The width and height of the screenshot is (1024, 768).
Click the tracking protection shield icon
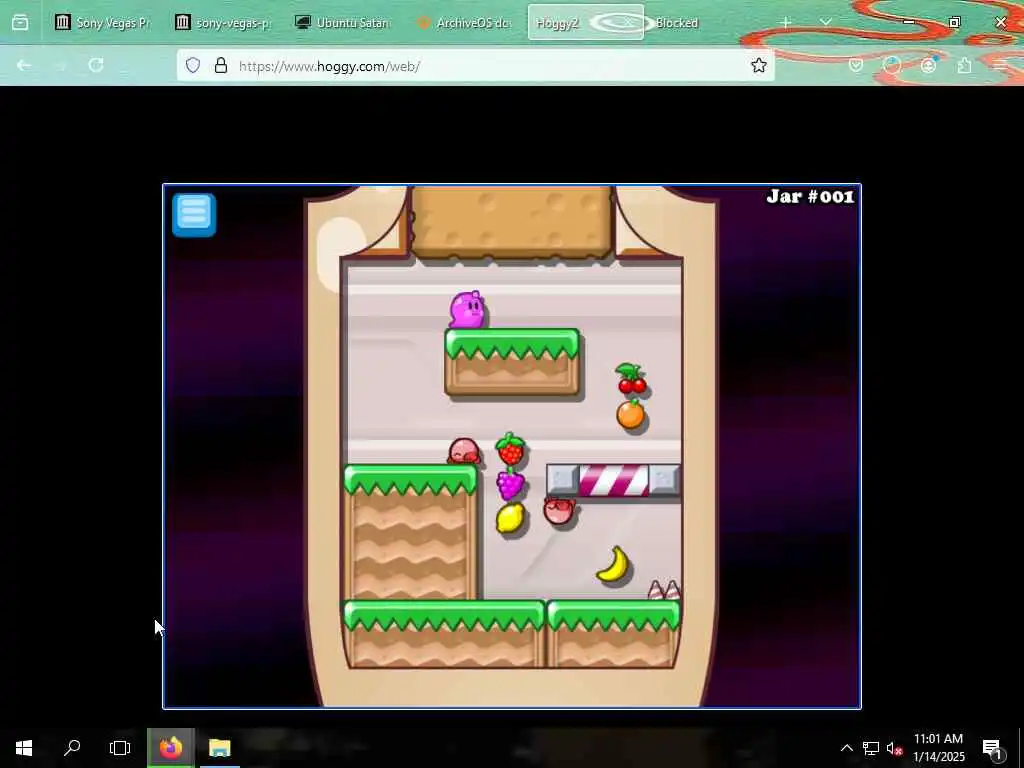193,65
